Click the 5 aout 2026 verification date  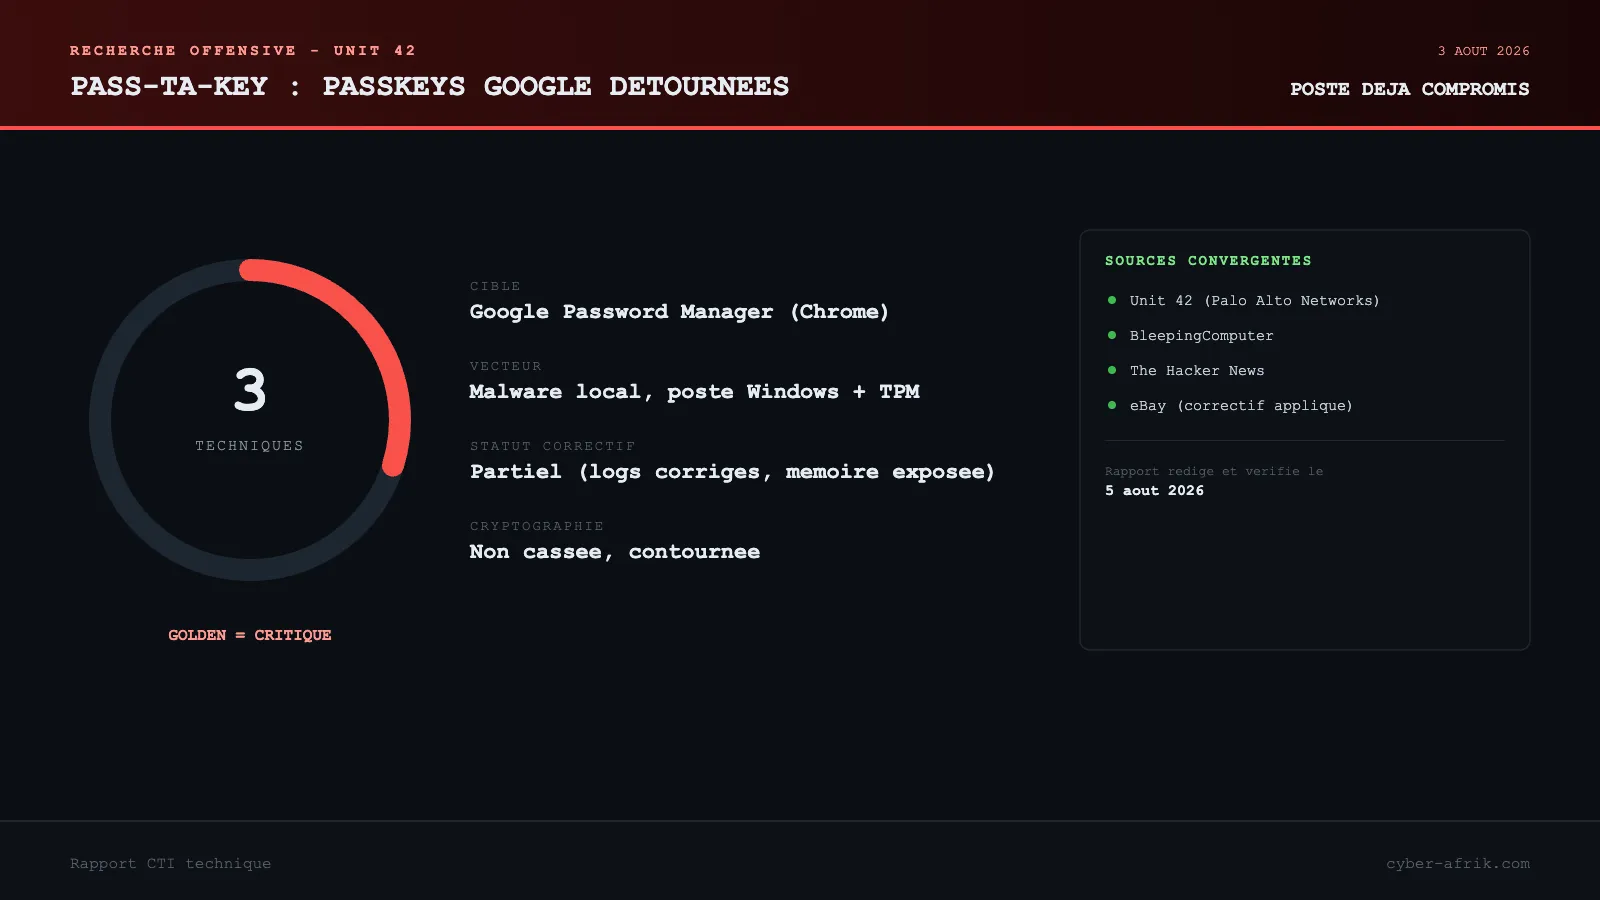tap(1154, 491)
